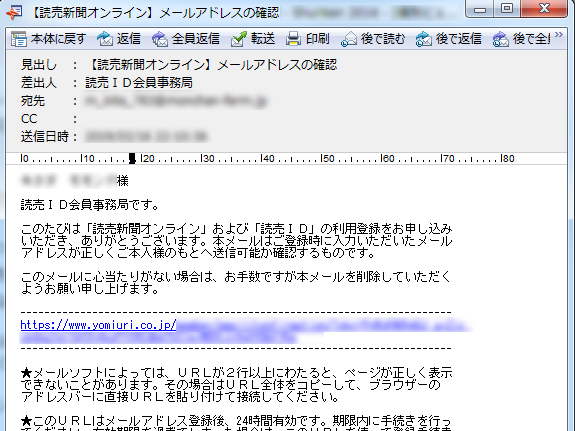Click the 全員返信 reply-all icon
The width and height of the screenshot is (575, 431).
tap(160, 39)
